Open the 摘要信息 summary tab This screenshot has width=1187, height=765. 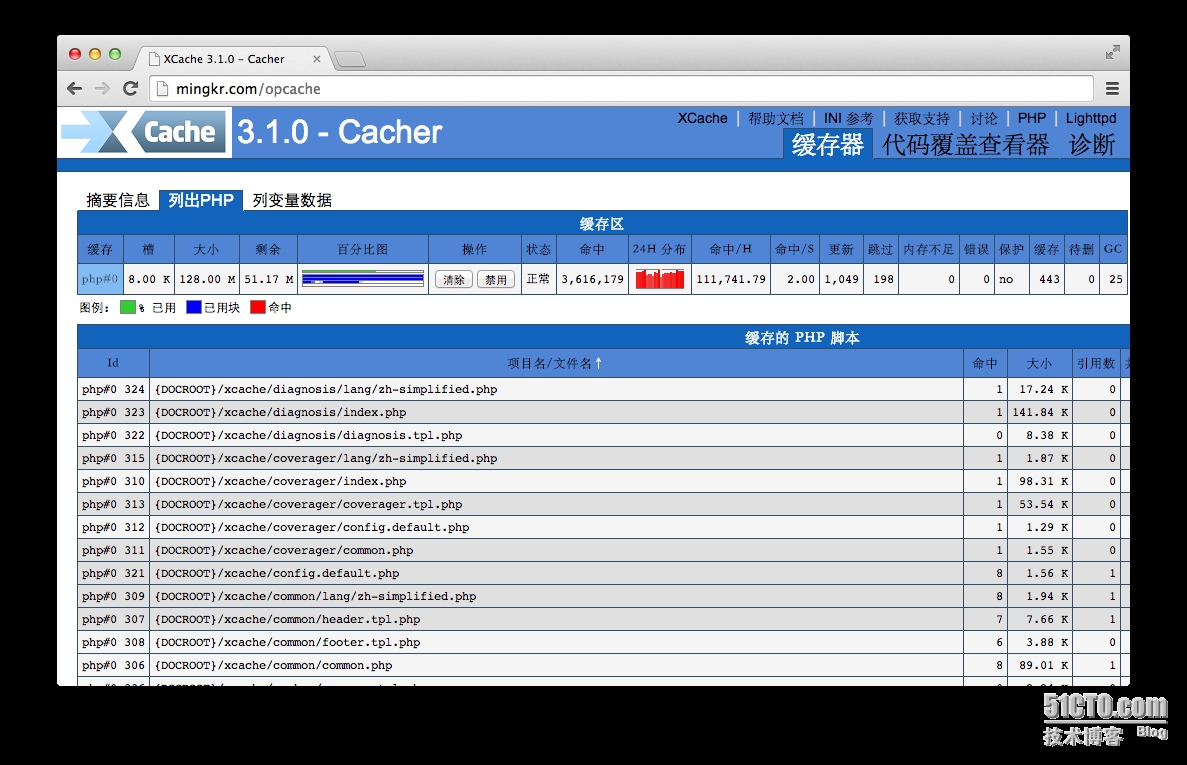click(x=117, y=200)
